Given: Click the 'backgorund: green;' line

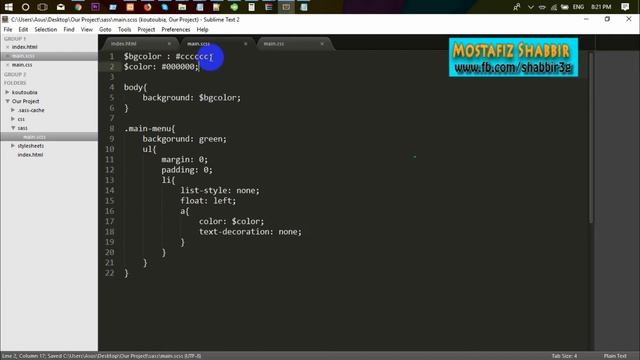Looking at the screenshot, I should tap(184, 139).
